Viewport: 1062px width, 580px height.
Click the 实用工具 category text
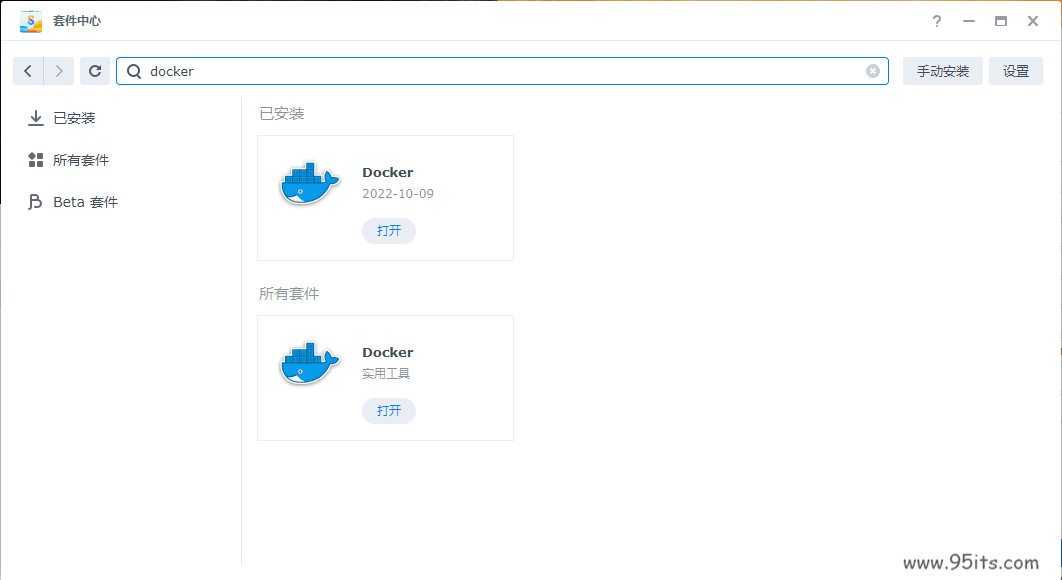point(386,373)
